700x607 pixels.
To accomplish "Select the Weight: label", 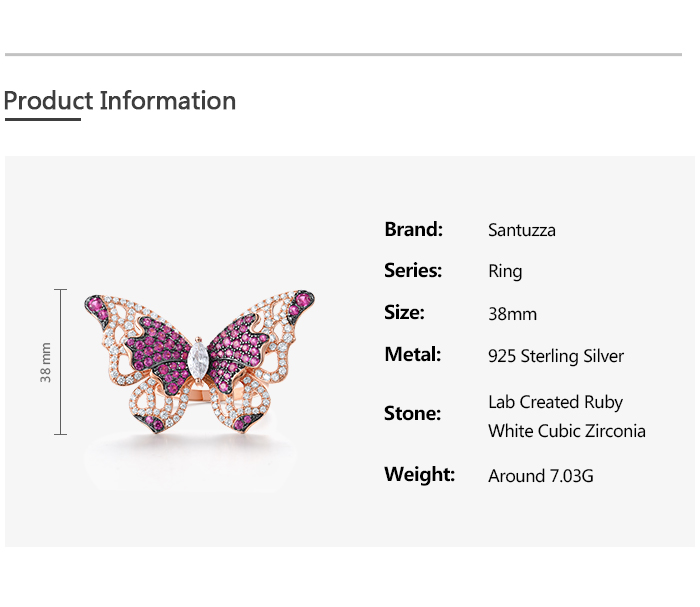I will point(419,474).
